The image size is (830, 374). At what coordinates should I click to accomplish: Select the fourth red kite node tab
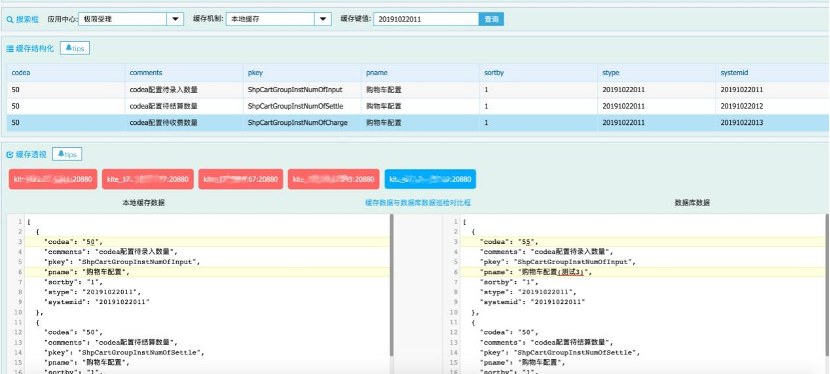(x=333, y=179)
